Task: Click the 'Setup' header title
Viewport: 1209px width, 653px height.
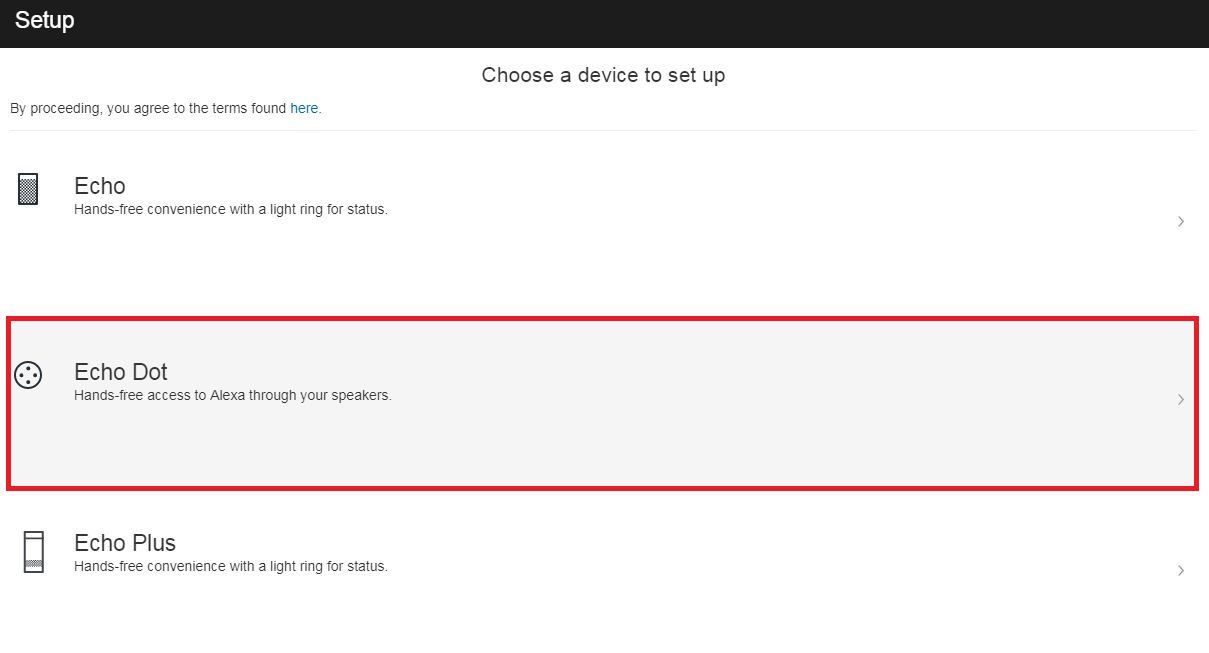Action: [45, 21]
